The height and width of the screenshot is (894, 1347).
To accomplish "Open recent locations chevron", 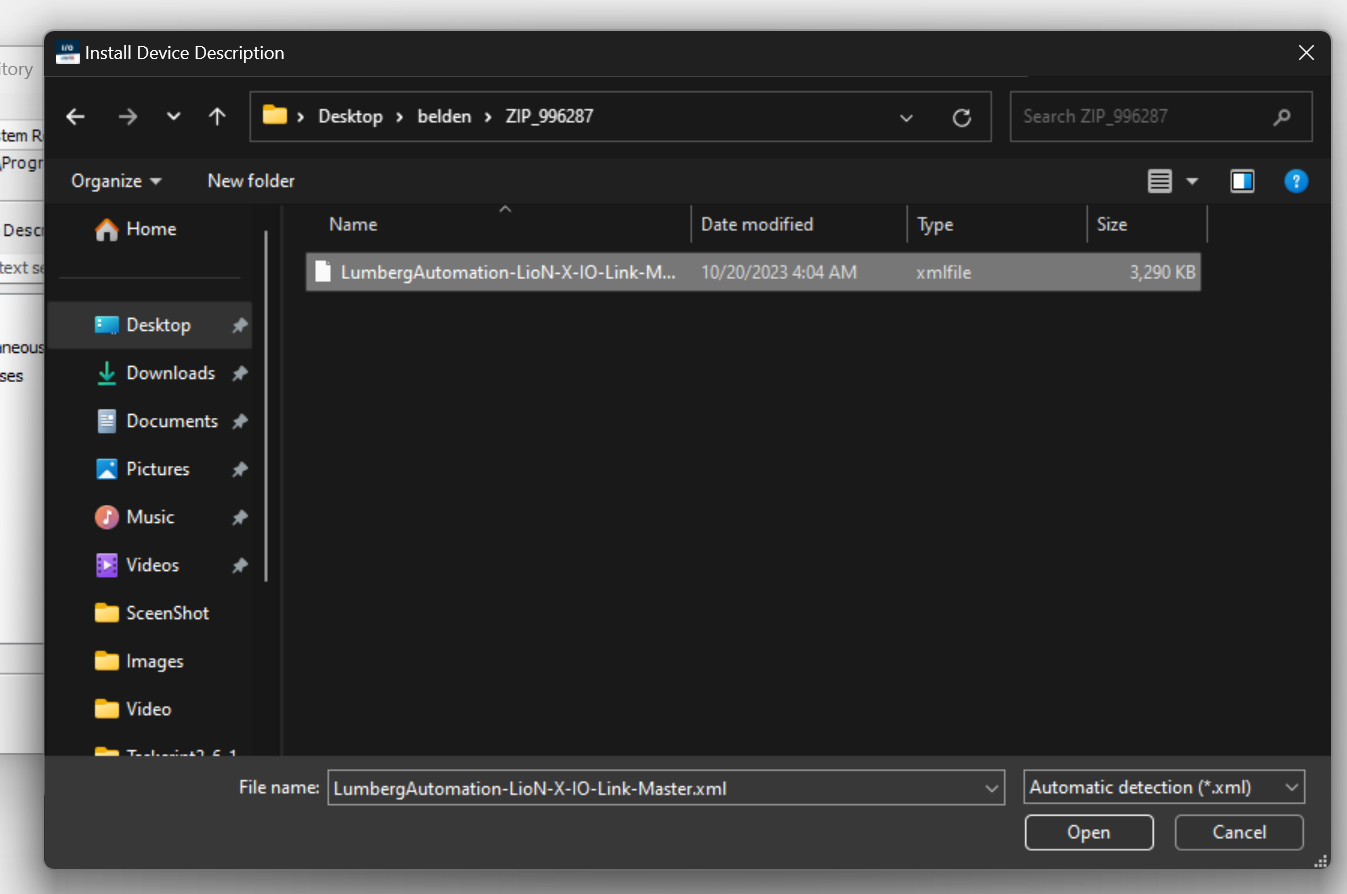I will [x=173, y=117].
